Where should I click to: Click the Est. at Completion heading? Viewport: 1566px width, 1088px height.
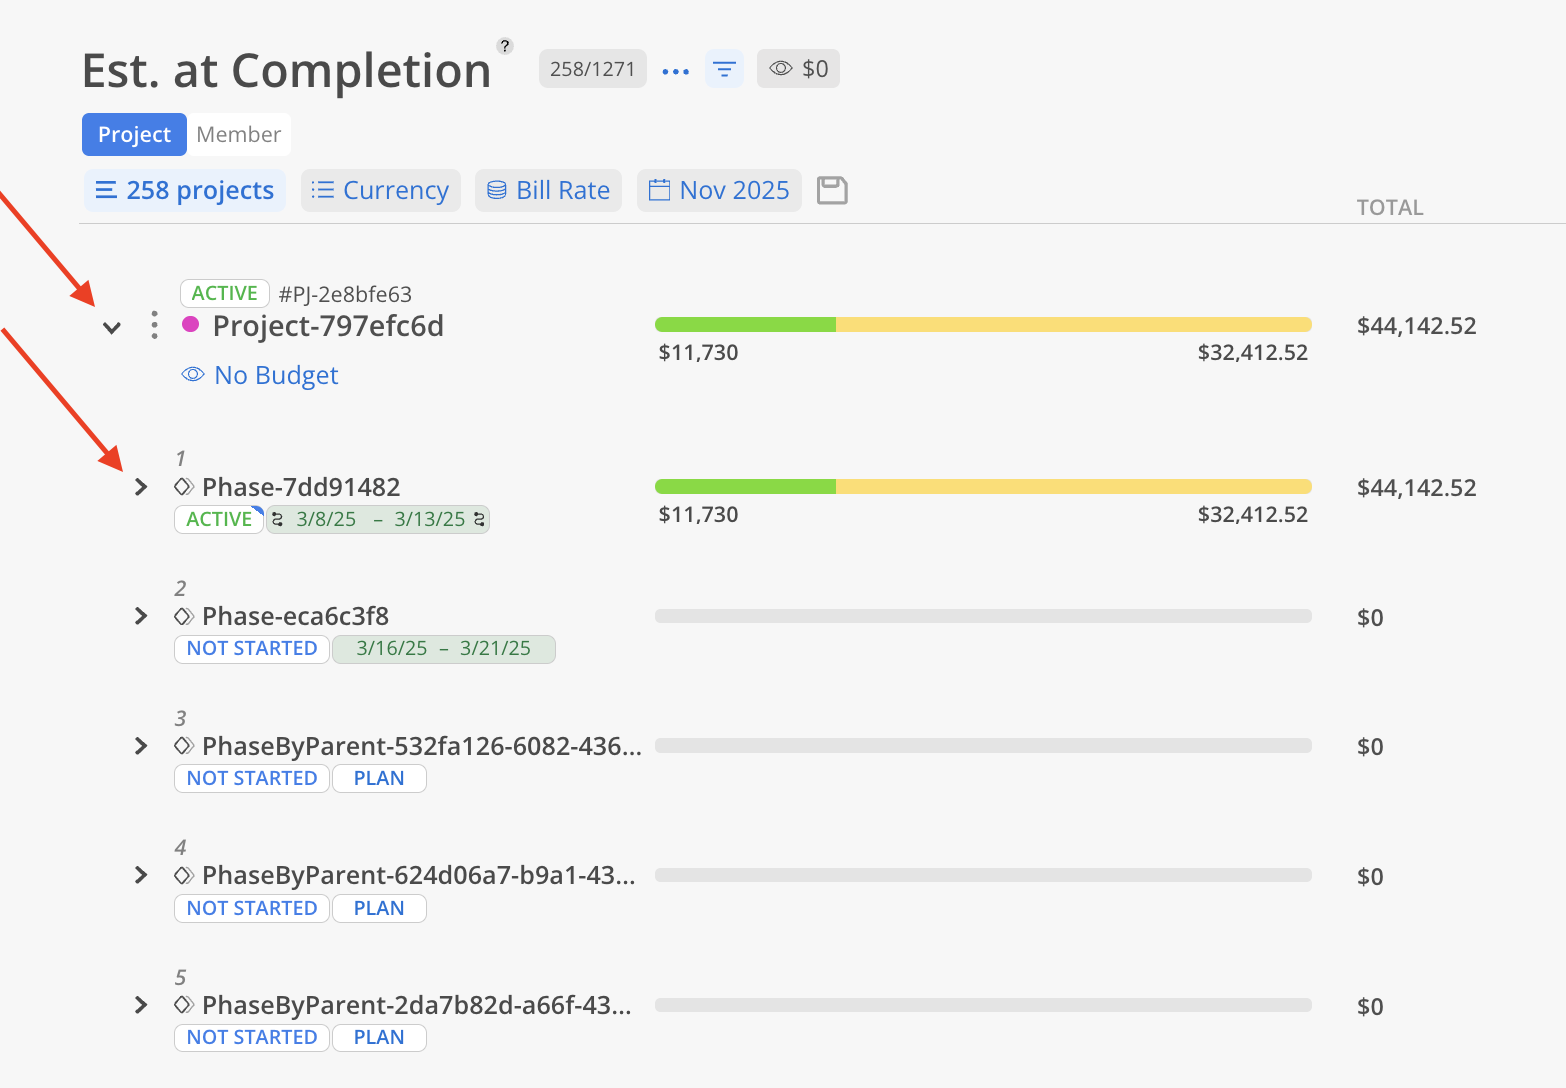pos(287,71)
